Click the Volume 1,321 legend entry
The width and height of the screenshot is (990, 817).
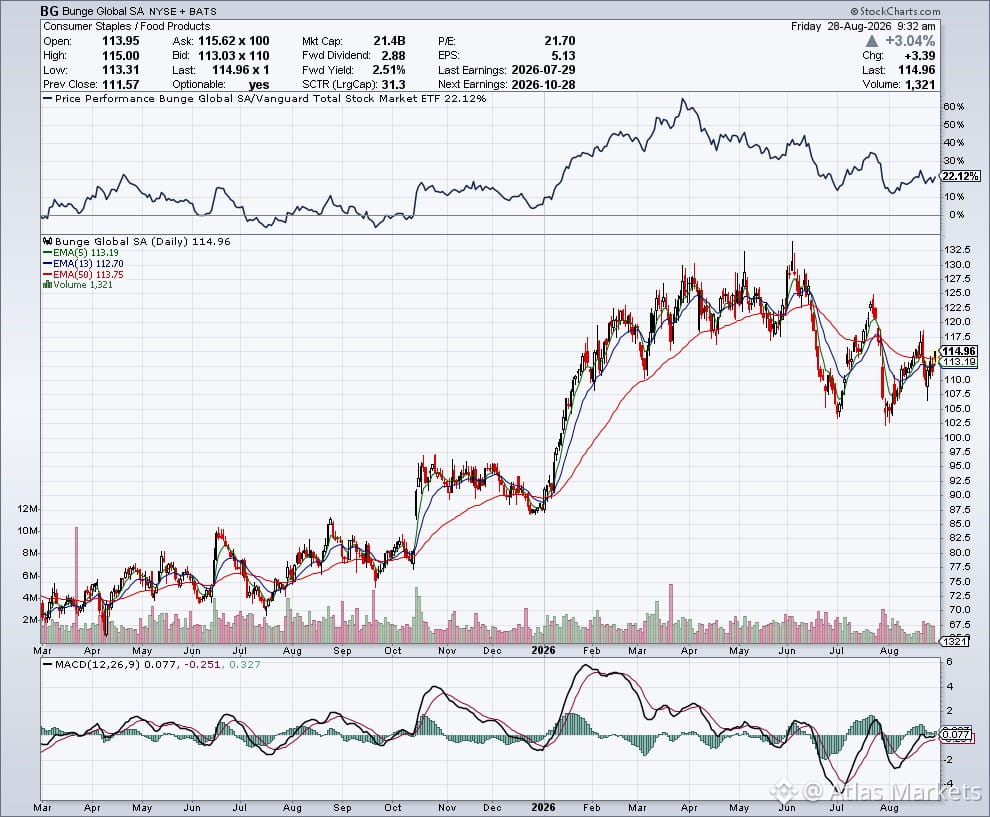[78, 285]
